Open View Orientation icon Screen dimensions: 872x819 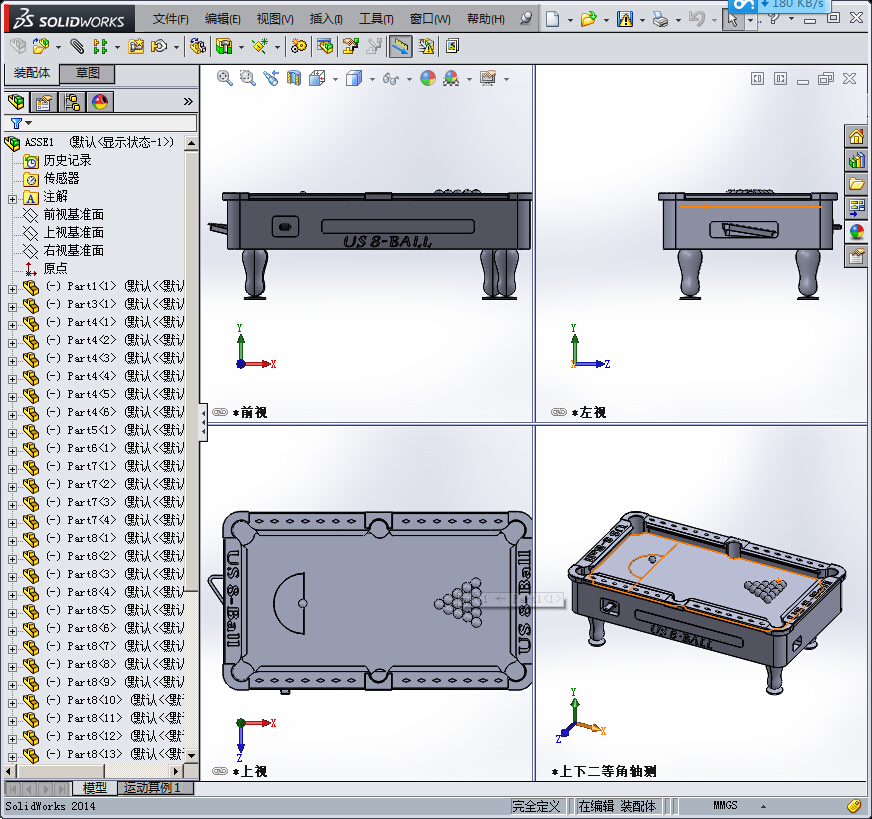click(317, 78)
